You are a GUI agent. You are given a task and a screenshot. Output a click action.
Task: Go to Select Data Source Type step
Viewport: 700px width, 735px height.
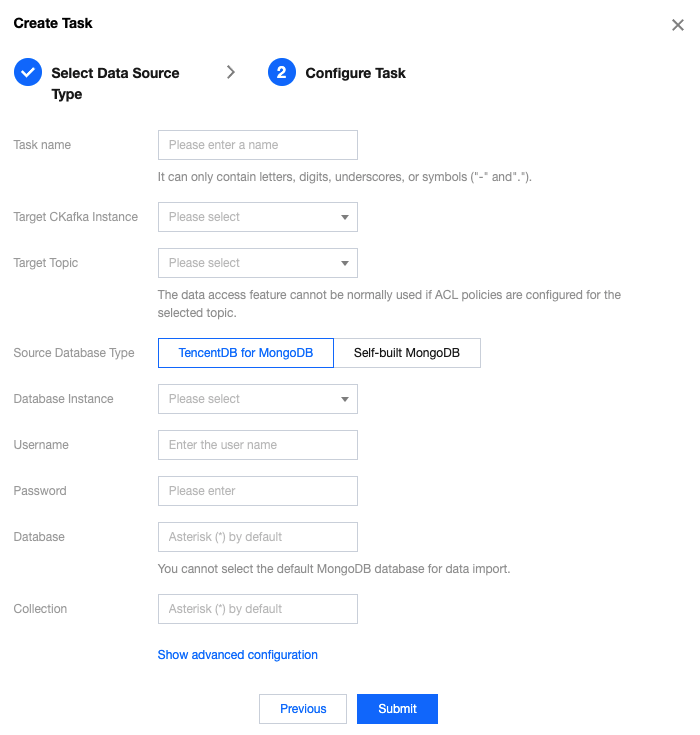tap(115, 83)
